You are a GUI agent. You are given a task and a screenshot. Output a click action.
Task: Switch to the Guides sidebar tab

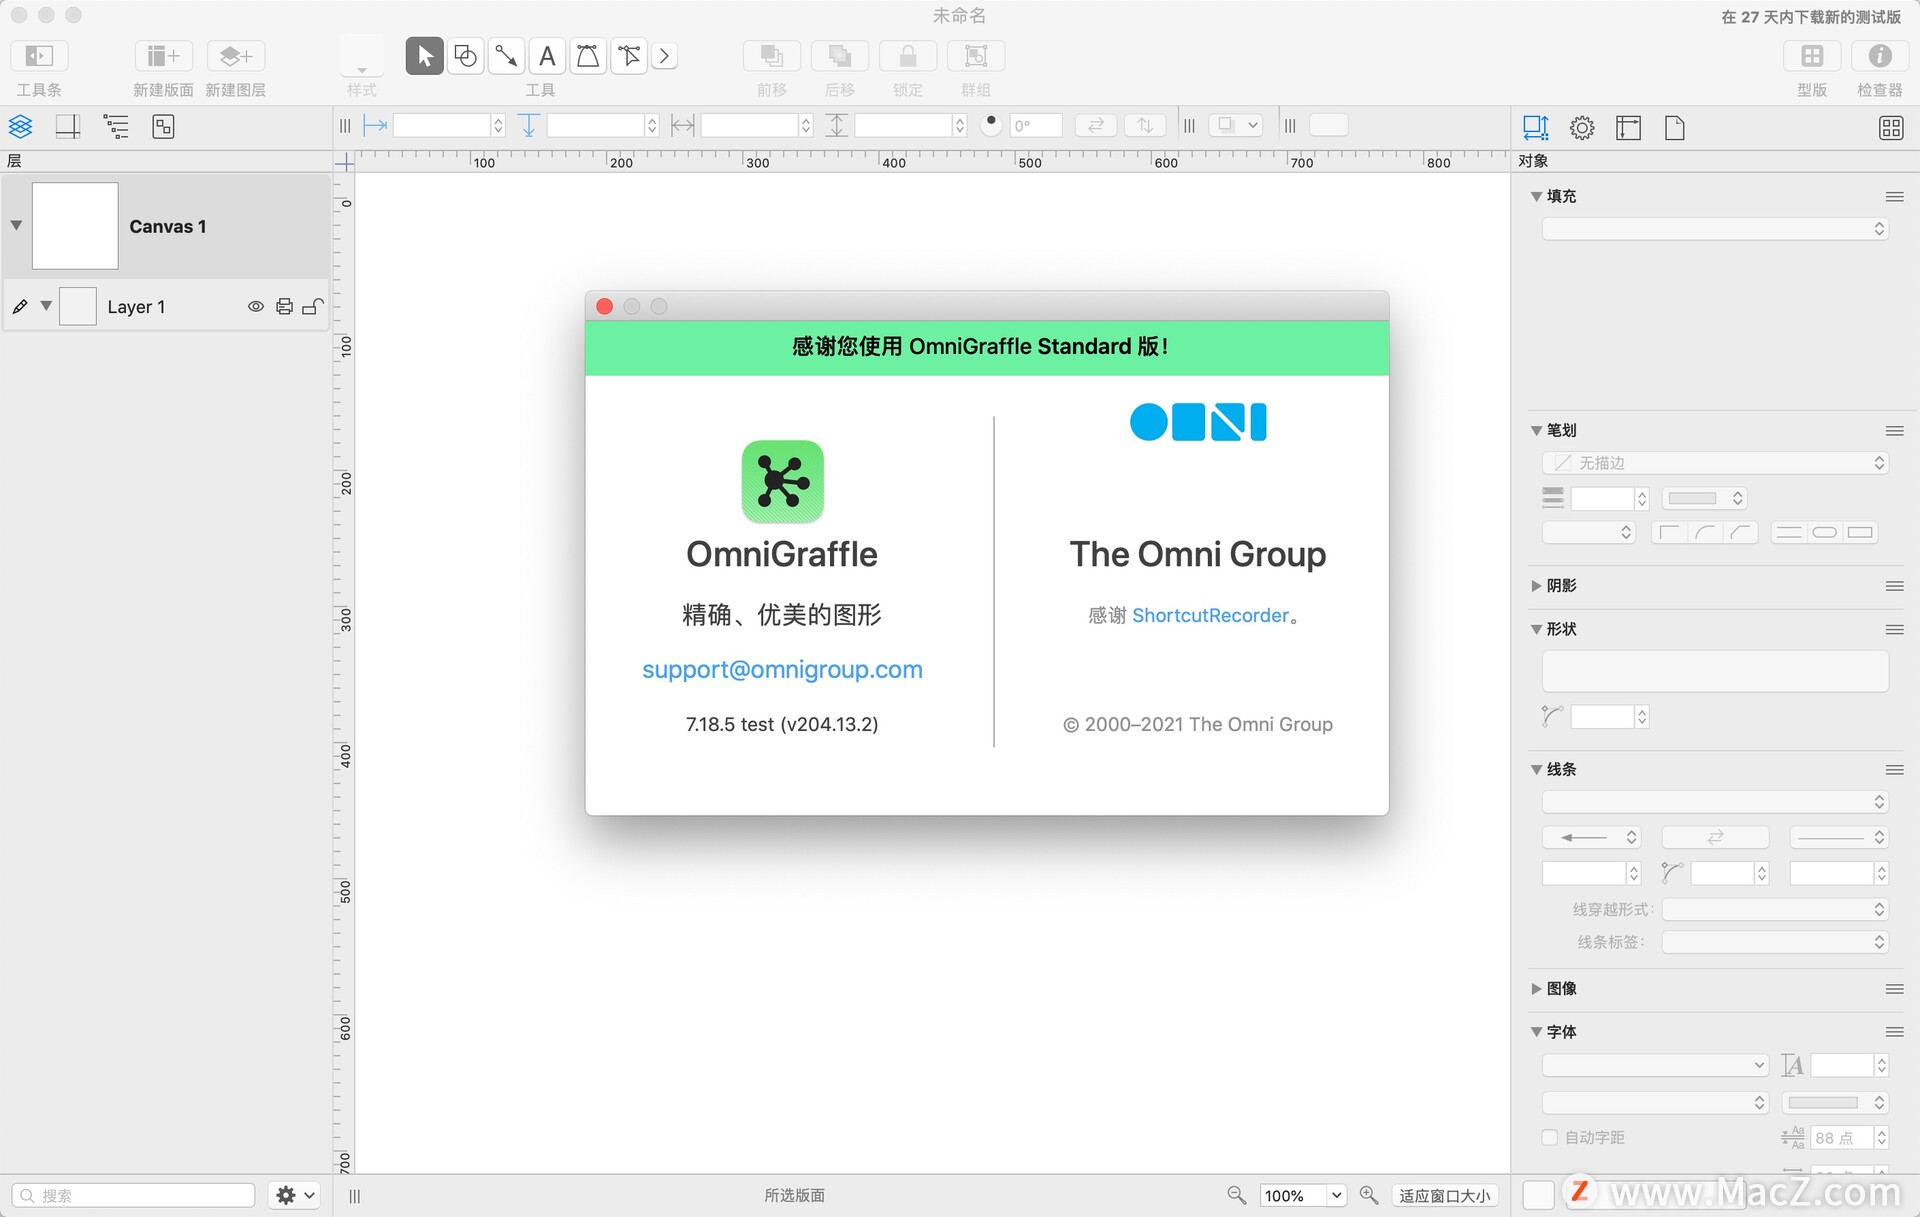(x=68, y=127)
